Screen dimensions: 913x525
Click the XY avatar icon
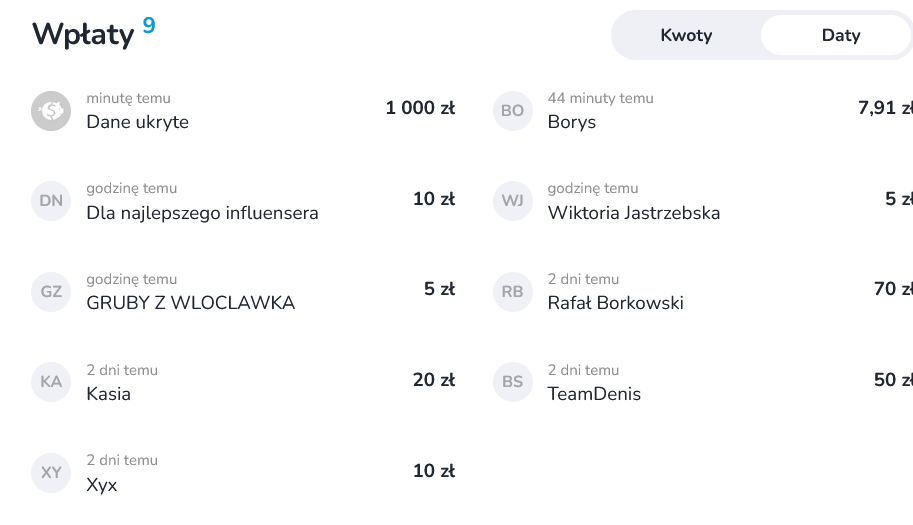51,473
